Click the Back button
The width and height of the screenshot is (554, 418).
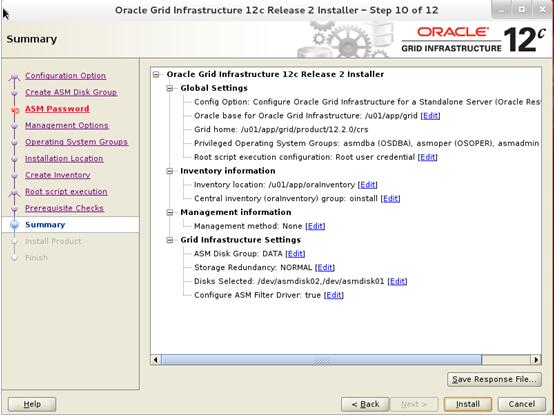[x=365, y=404]
